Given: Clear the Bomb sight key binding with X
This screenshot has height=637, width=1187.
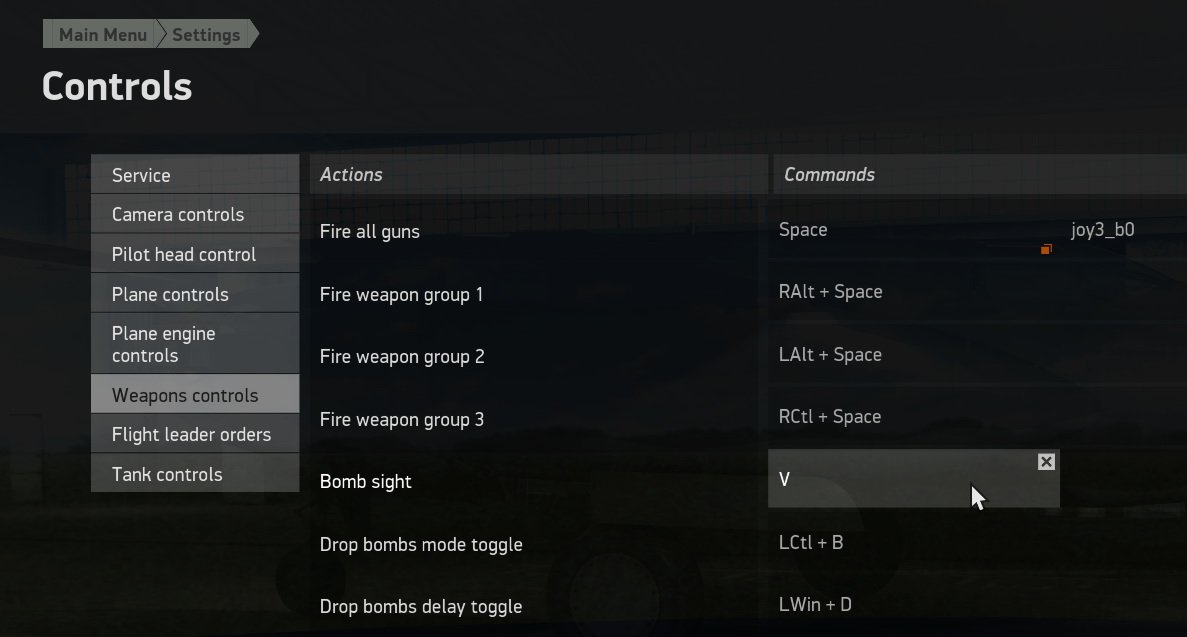Looking at the screenshot, I should pos(1046,462).
